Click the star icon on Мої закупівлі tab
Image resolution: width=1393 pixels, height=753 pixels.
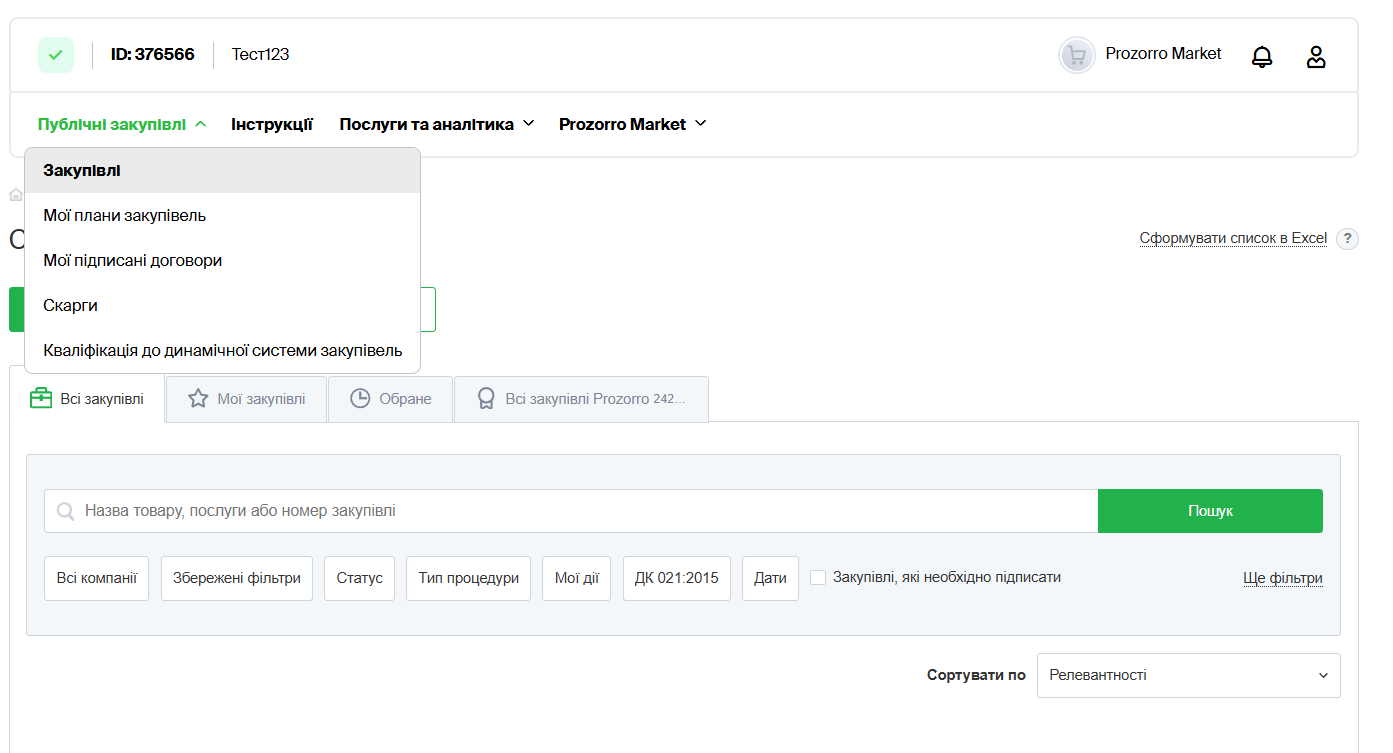pos(198,399)
